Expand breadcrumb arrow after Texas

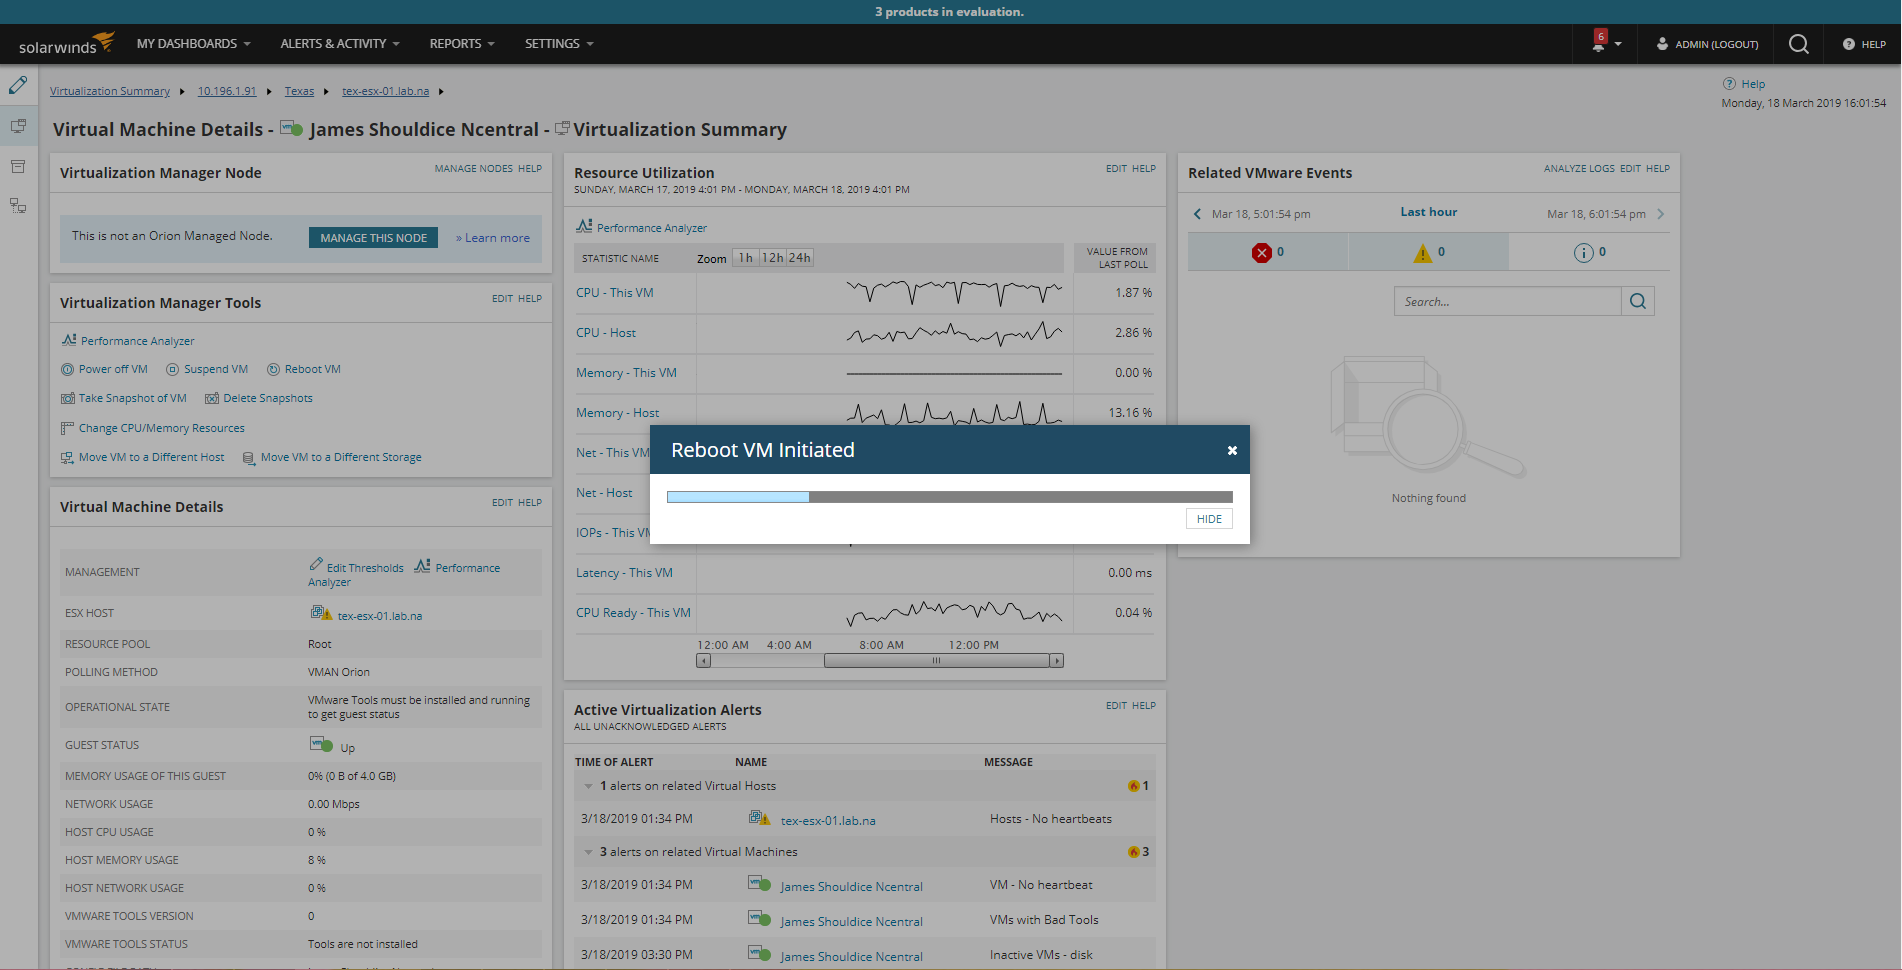326,92
